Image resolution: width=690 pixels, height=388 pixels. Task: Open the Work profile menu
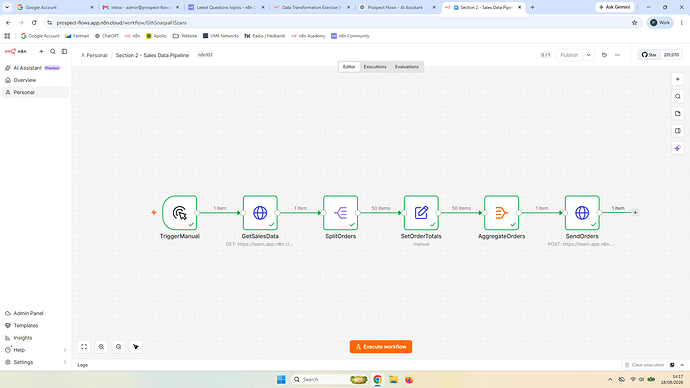(x=660, y=22)
